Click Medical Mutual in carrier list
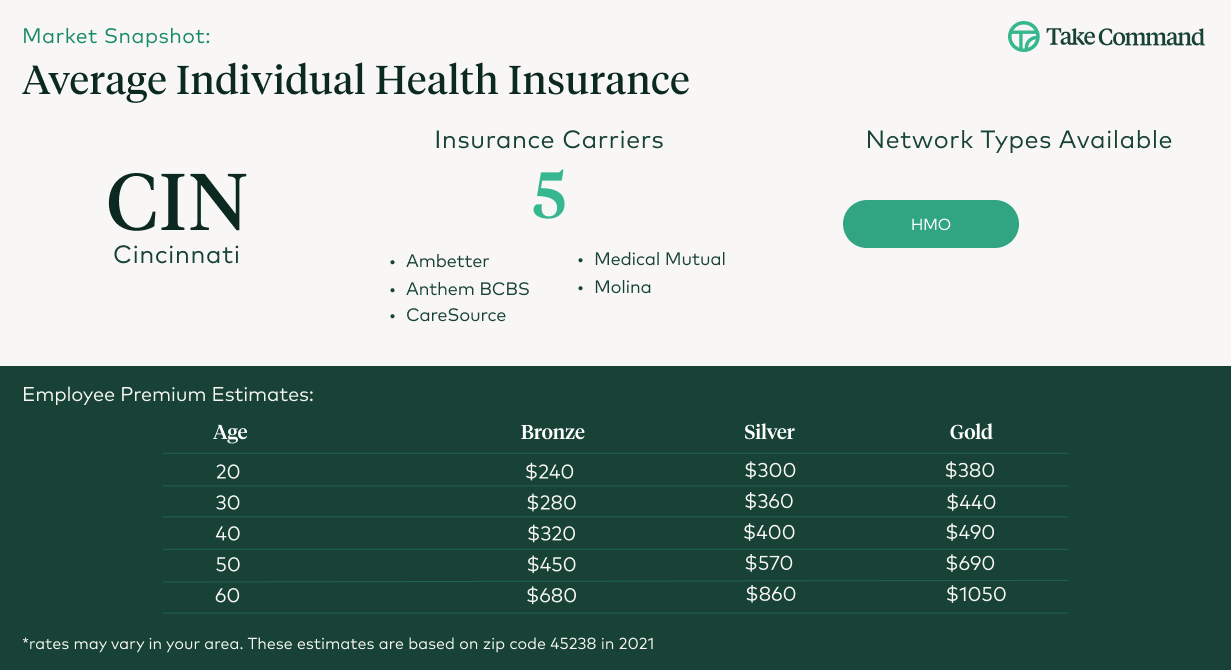 (x=659, y=259)
